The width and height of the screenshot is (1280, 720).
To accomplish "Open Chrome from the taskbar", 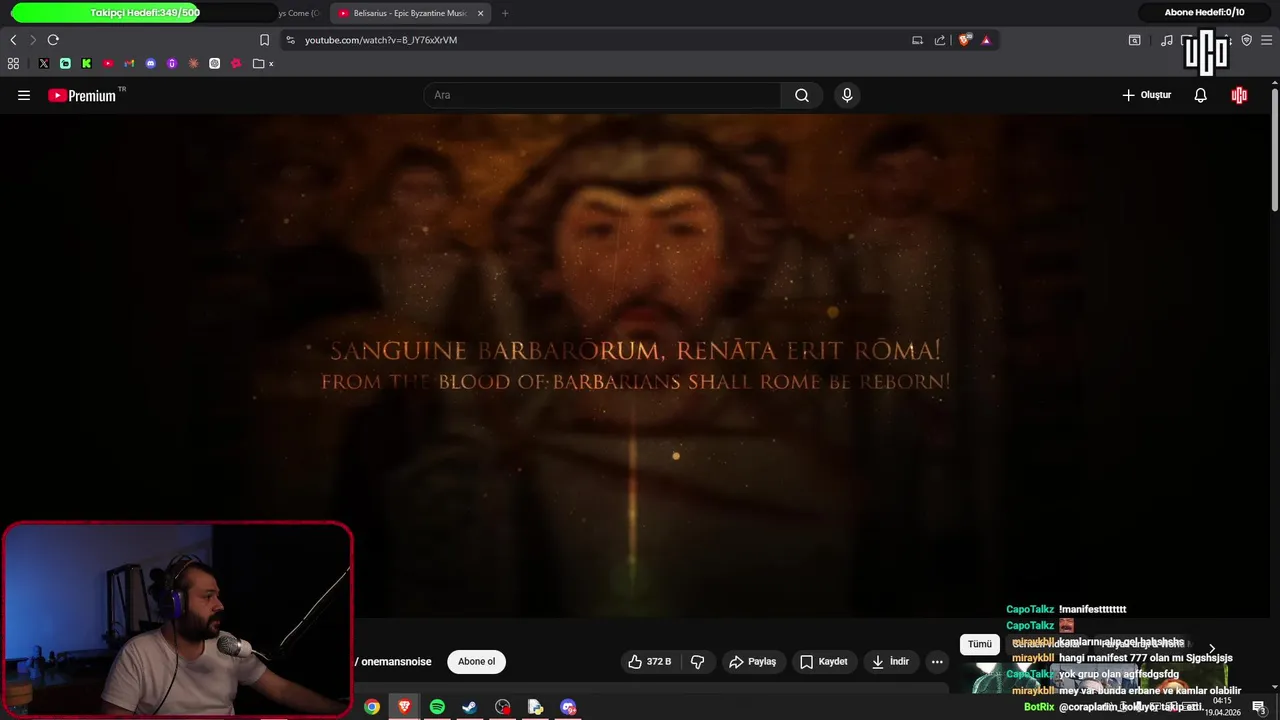I will click(x=372, y=707).
